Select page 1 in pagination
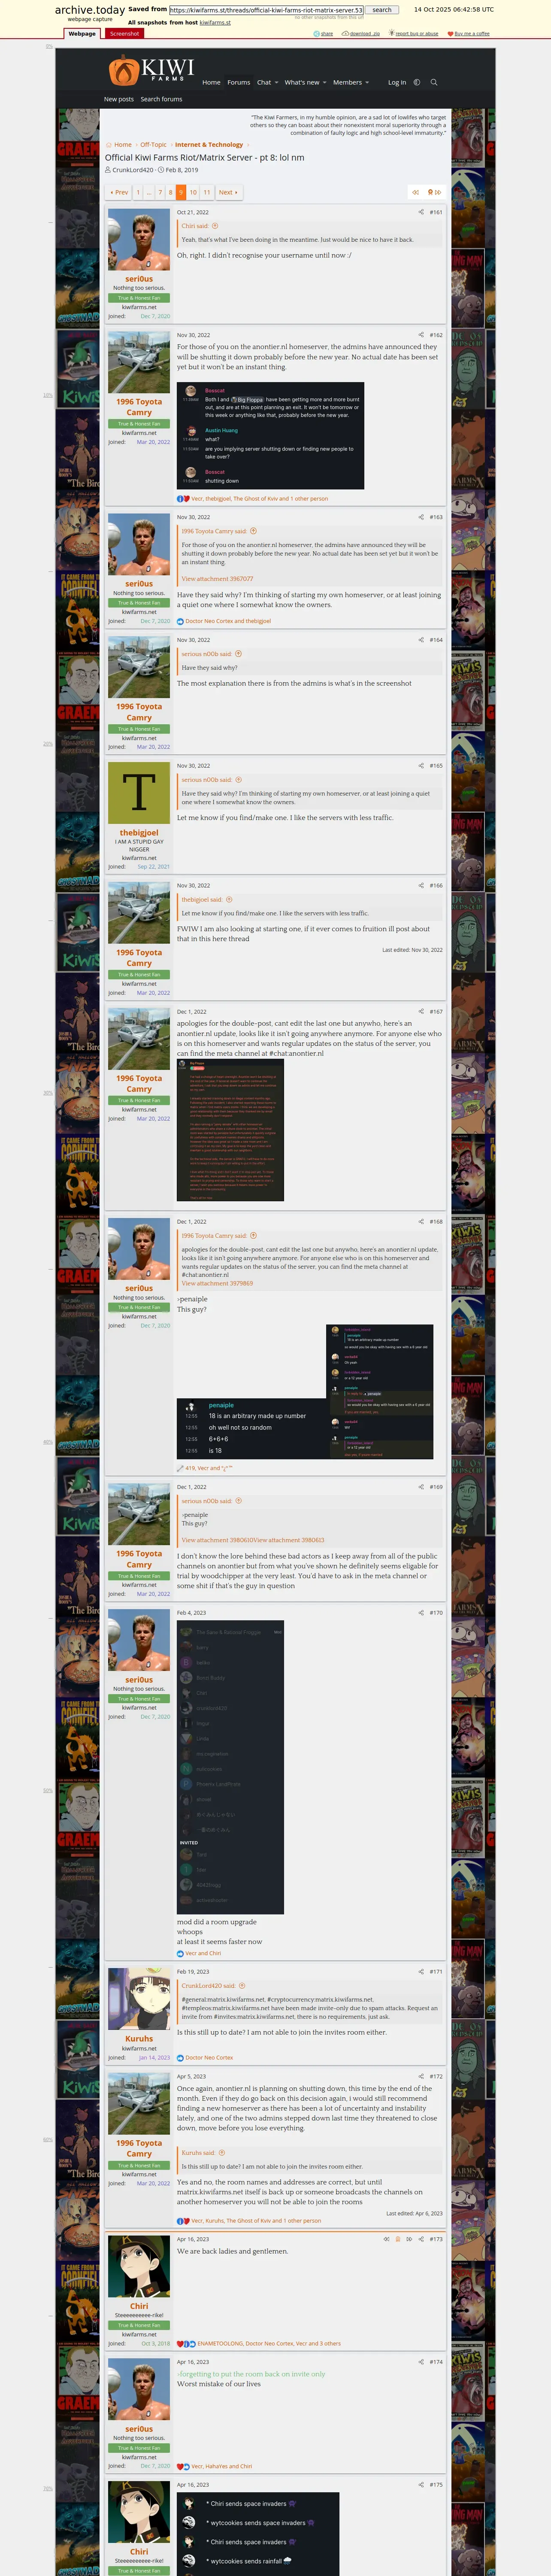 pyautogui.click(x=138, y=192)
